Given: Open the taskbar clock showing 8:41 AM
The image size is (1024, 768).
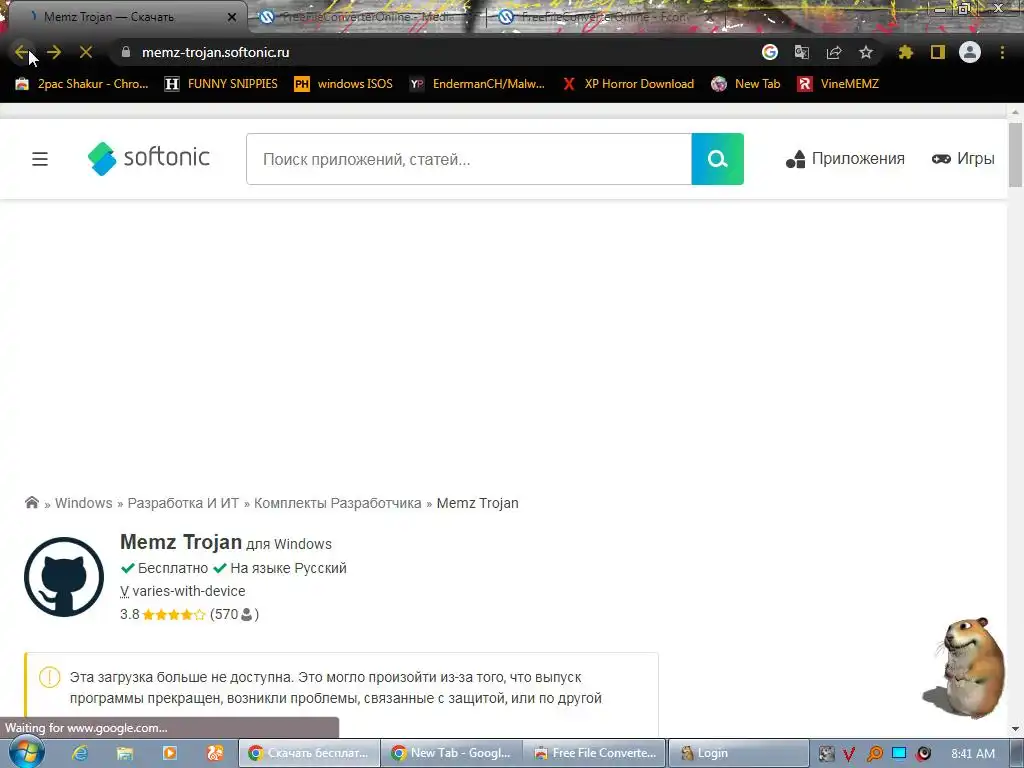Looking at the screenshot, I should point(973,754).
